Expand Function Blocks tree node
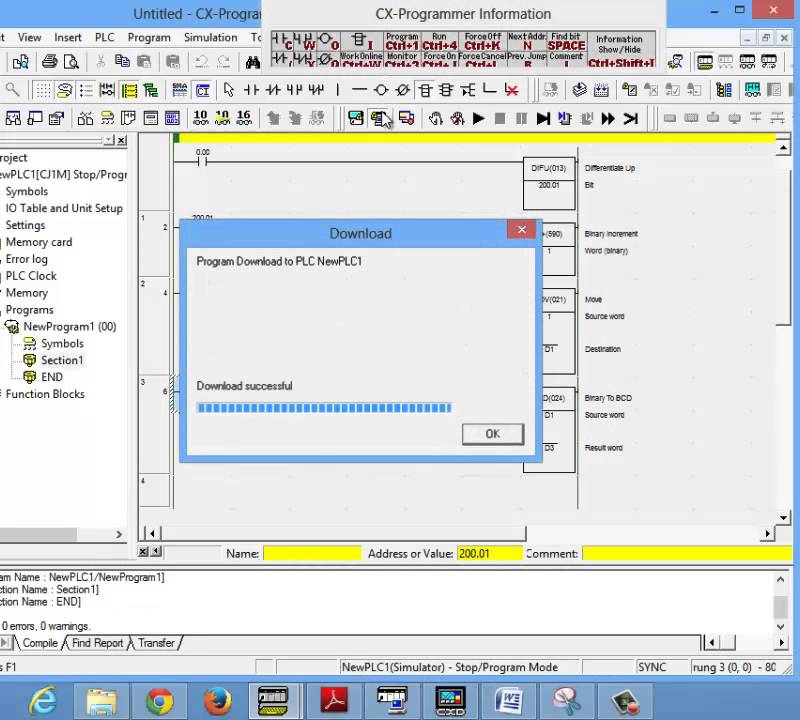This screenshot has height=720, width=800. pos(45,394)
